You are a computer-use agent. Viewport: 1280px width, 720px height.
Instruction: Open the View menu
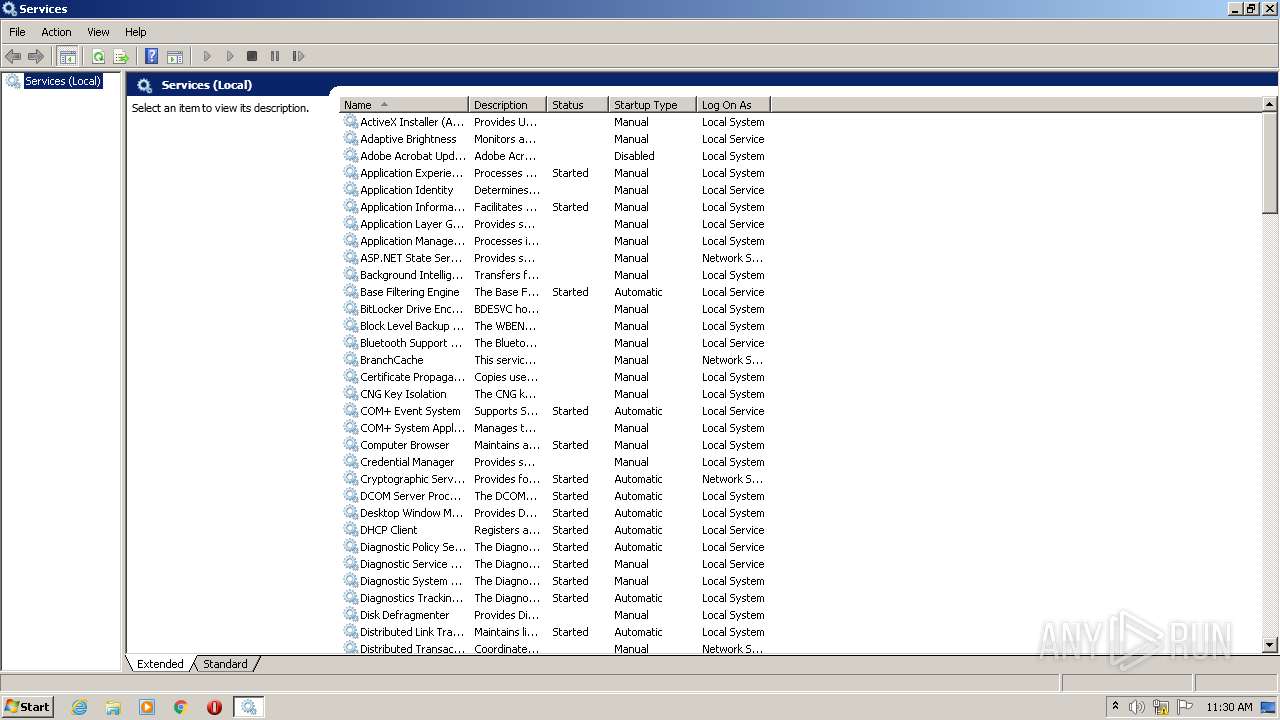[x=98, y=32]
